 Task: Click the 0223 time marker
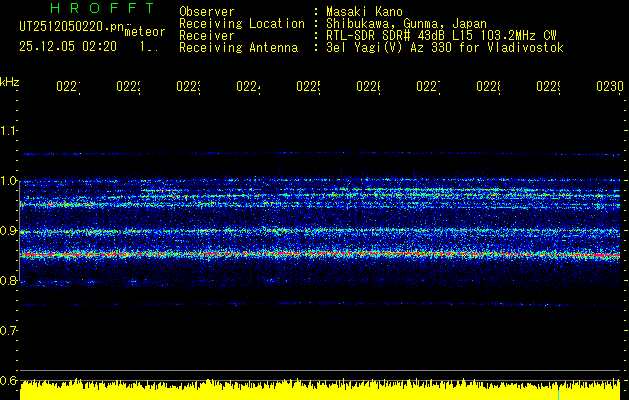coord(189,87)
